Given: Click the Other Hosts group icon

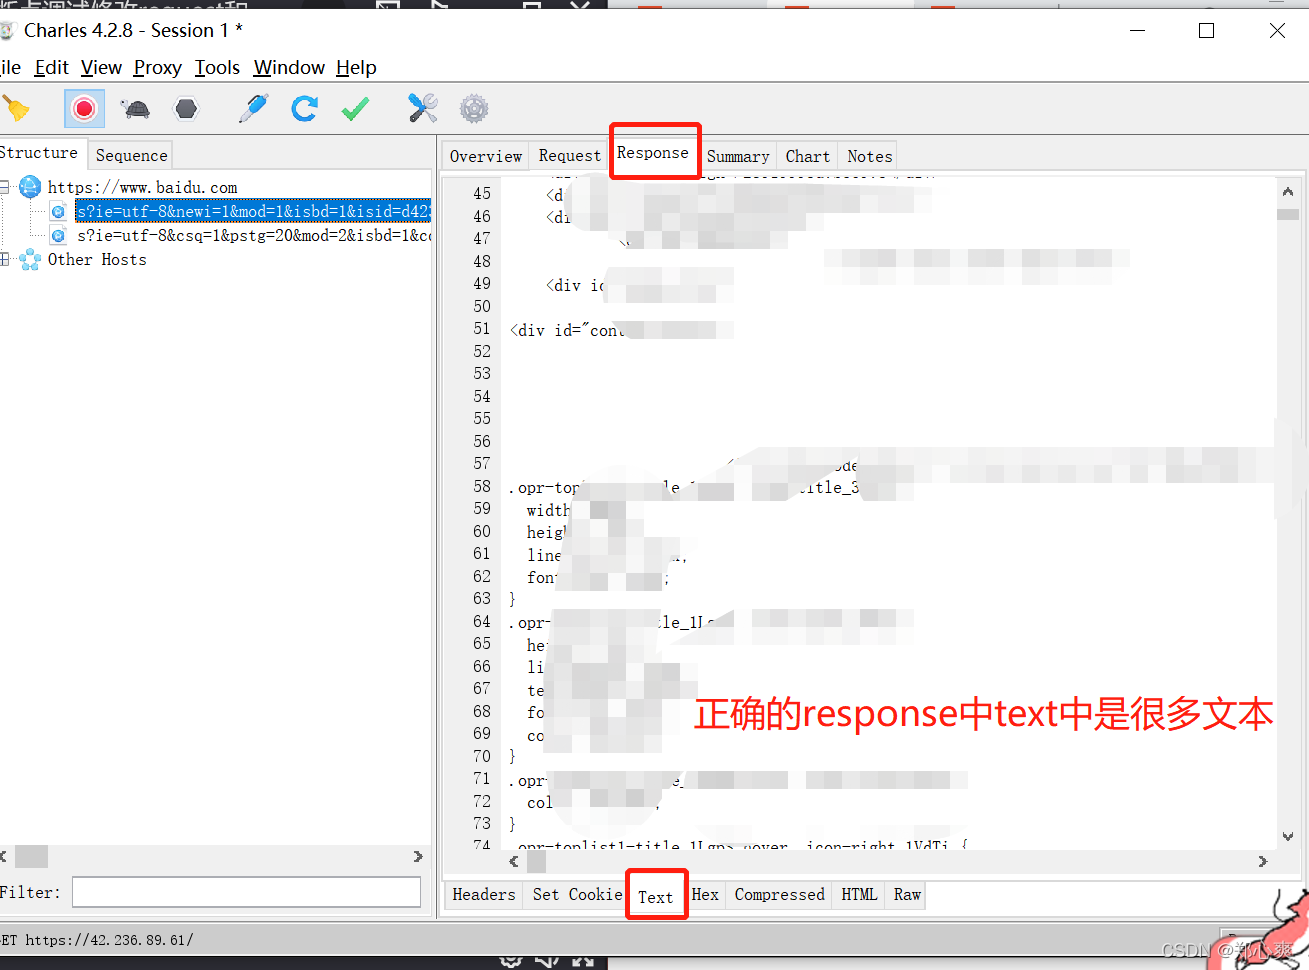Looking at the screenshot, I should pyautogui.click(x=30, y=259).
